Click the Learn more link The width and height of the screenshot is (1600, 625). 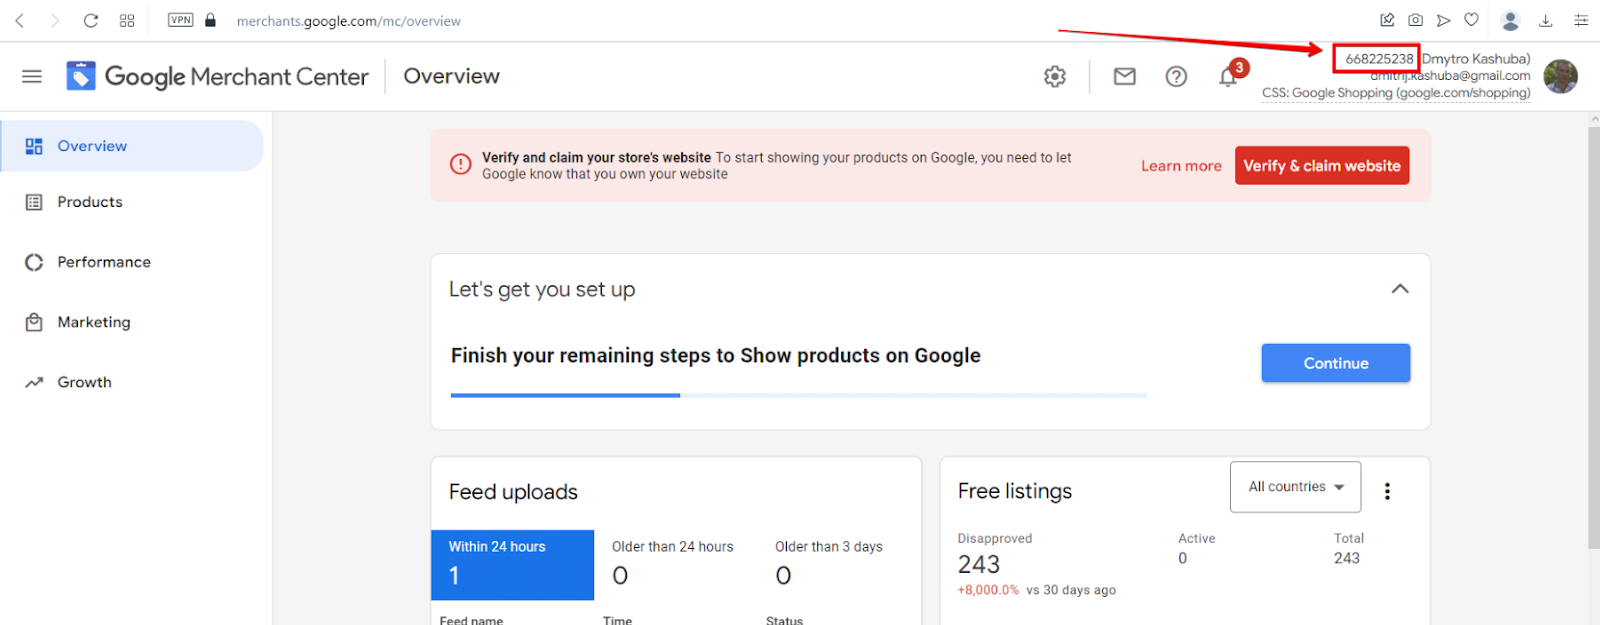click(x=1181, y=166)
